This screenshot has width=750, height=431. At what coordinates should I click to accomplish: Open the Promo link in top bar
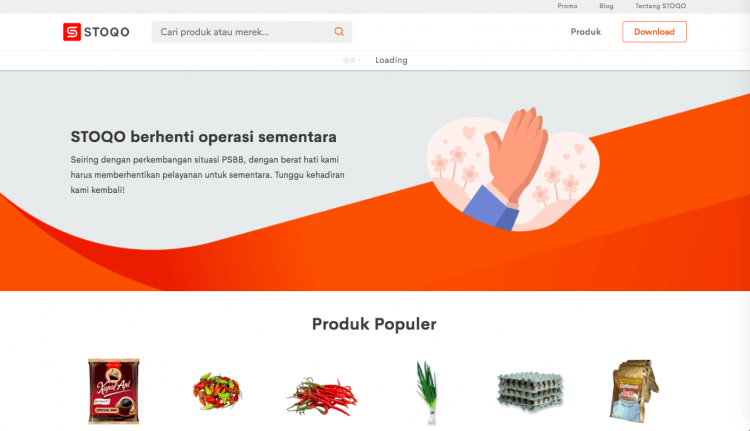567,6
